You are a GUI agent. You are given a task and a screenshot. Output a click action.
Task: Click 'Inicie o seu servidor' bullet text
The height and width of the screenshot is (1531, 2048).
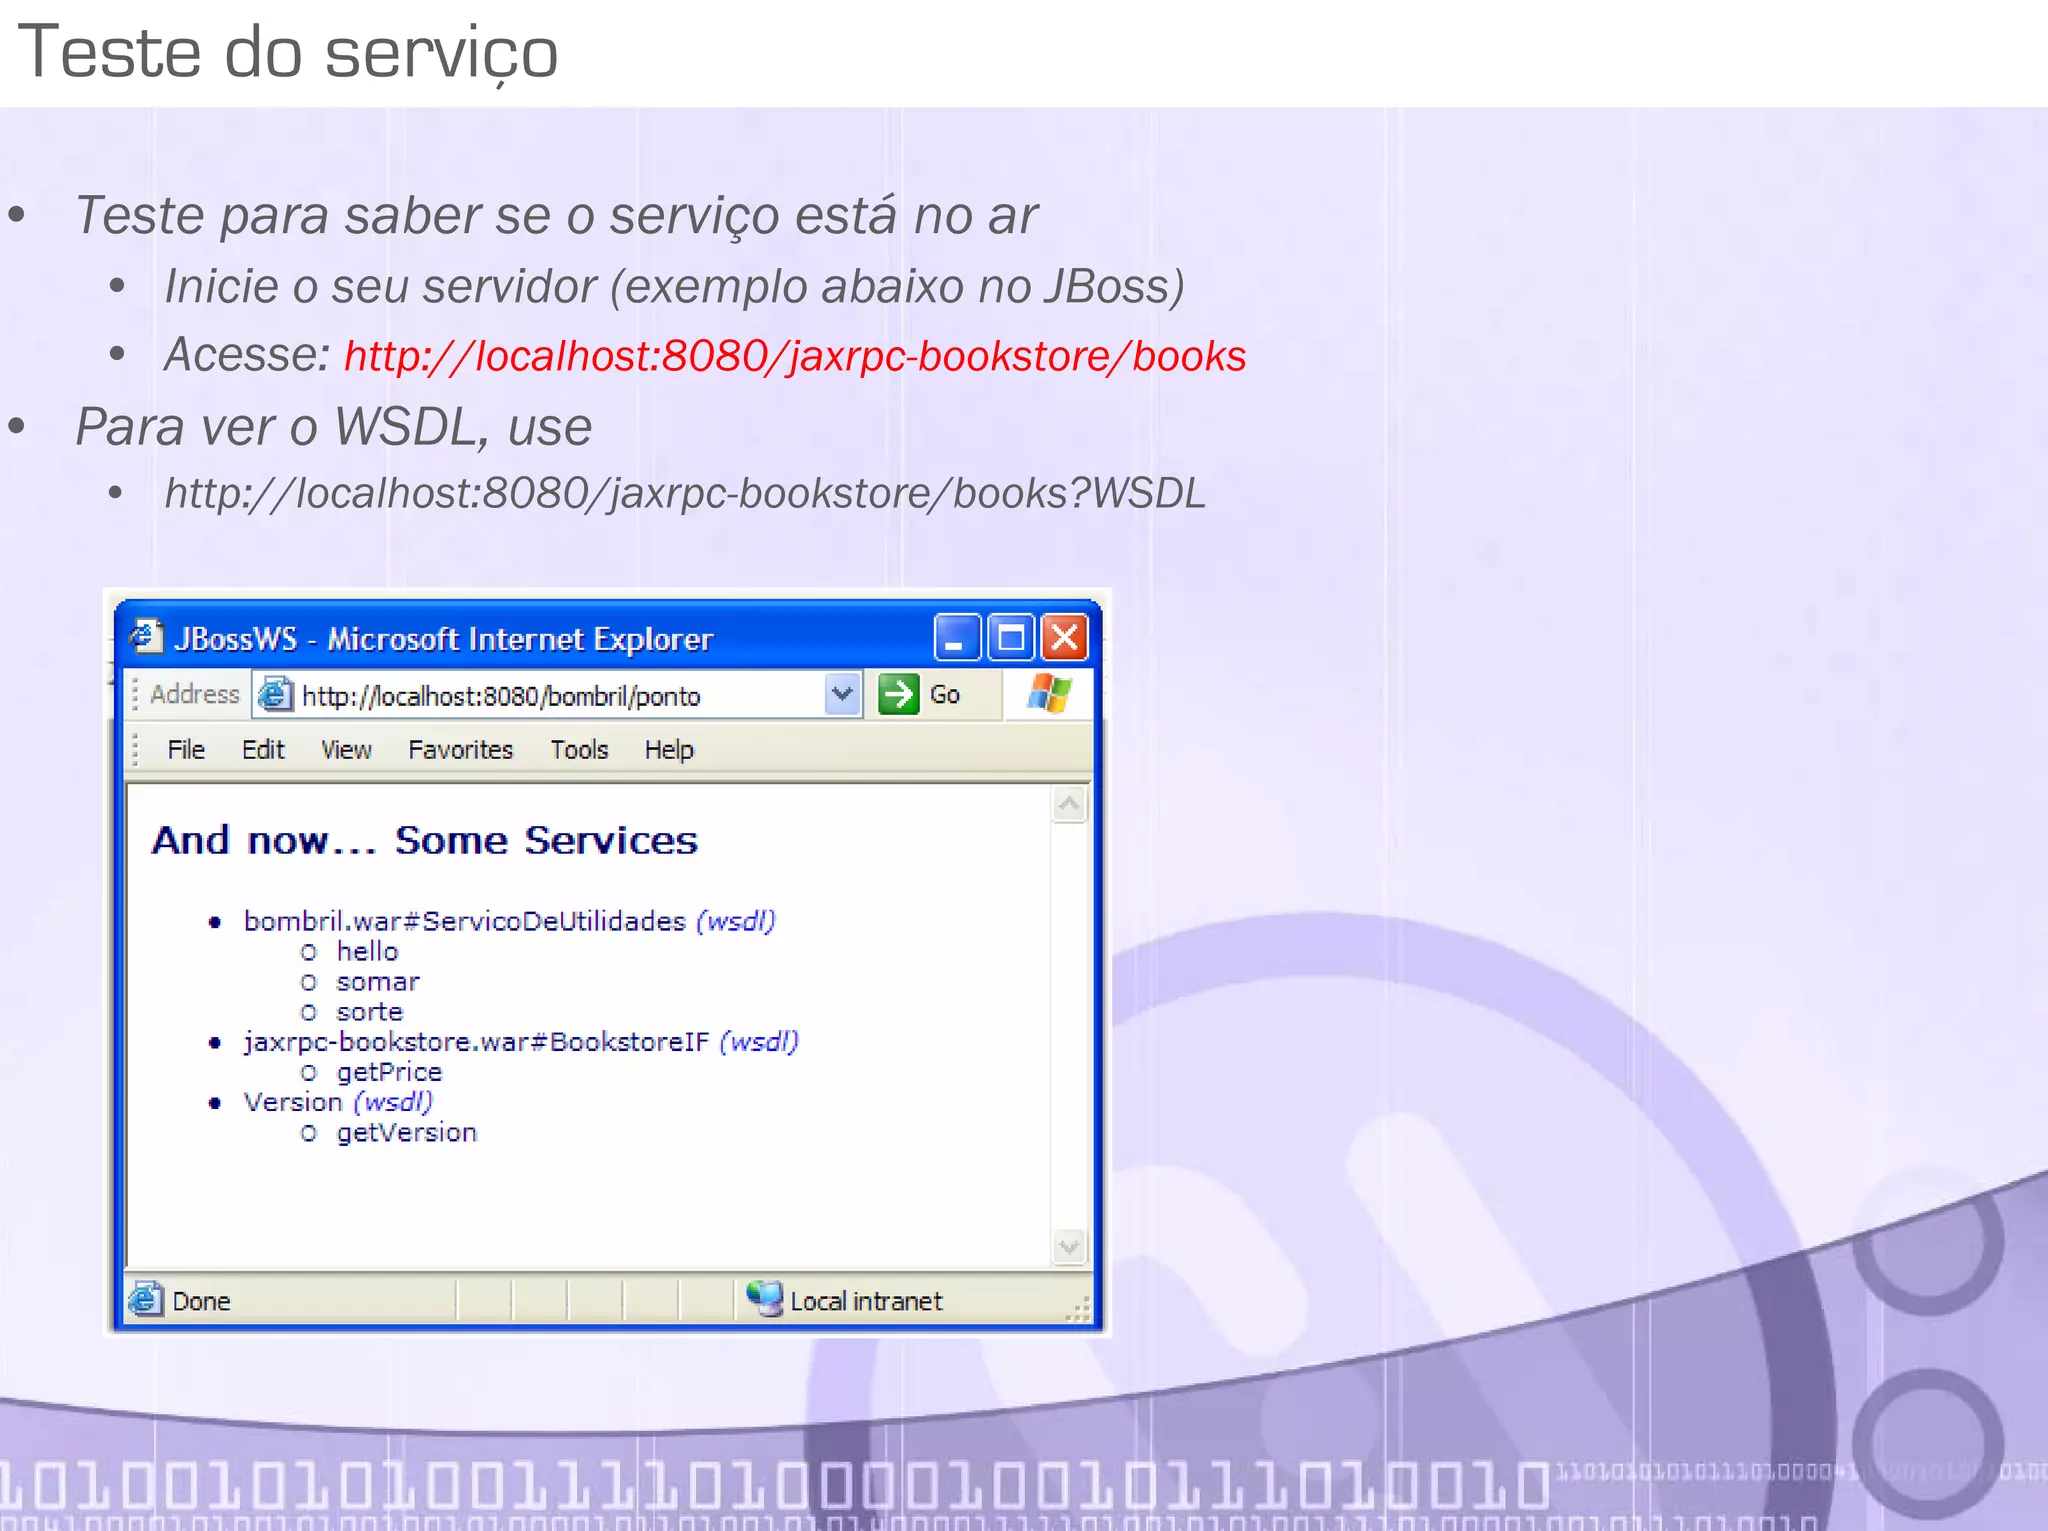[x=674, y=286]
